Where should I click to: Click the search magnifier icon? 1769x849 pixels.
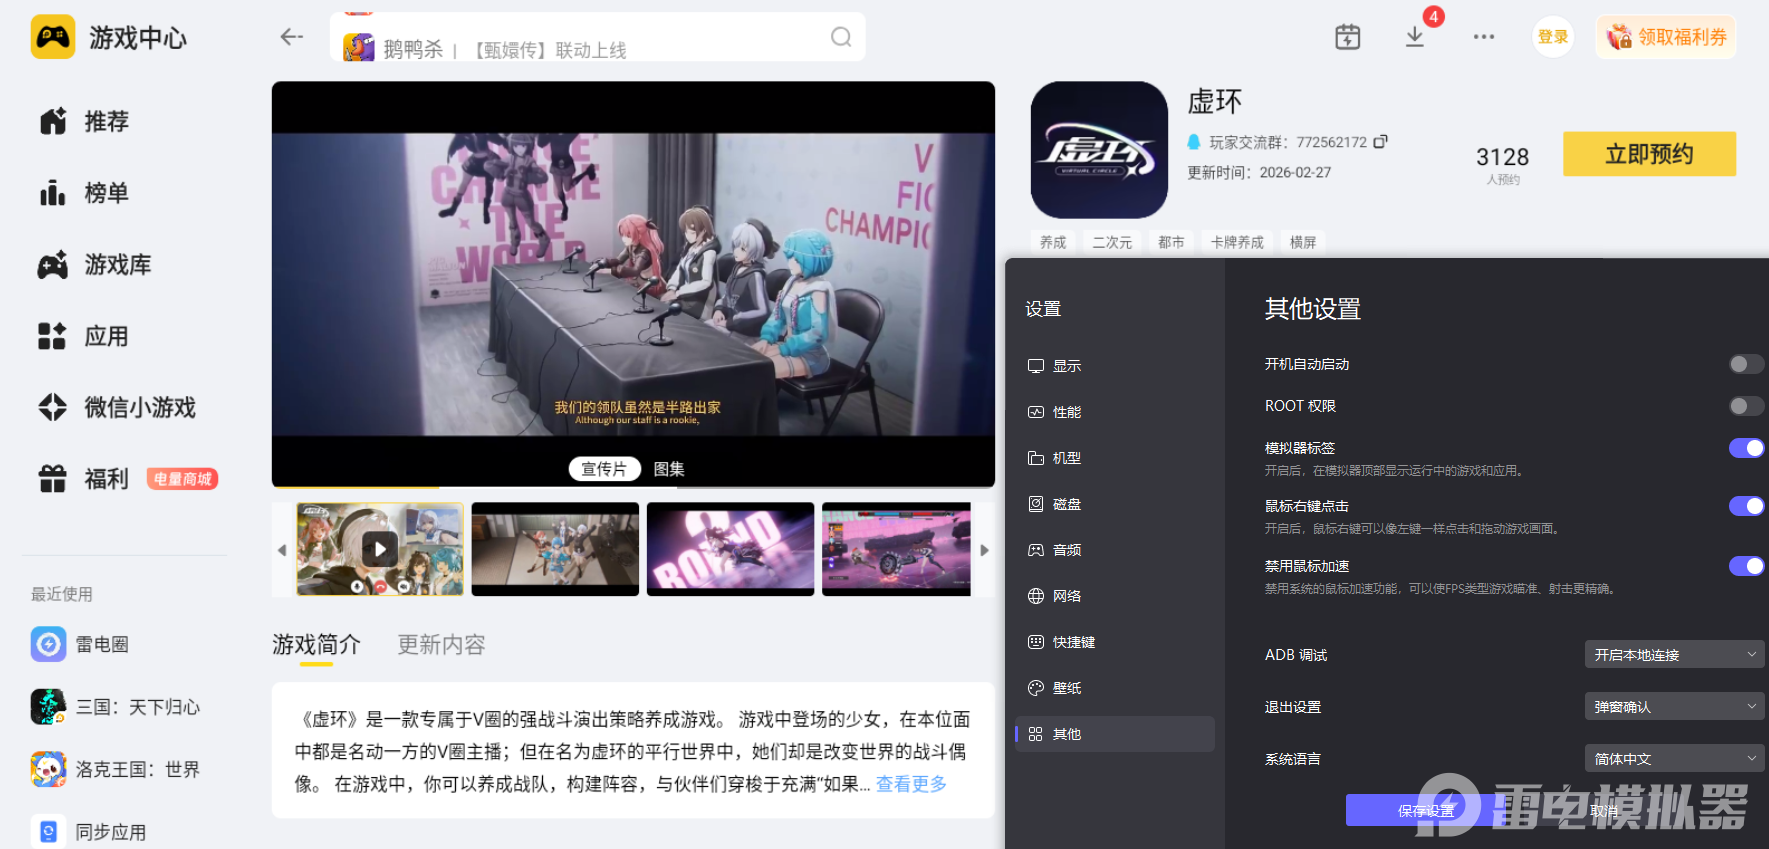(841, 37)
